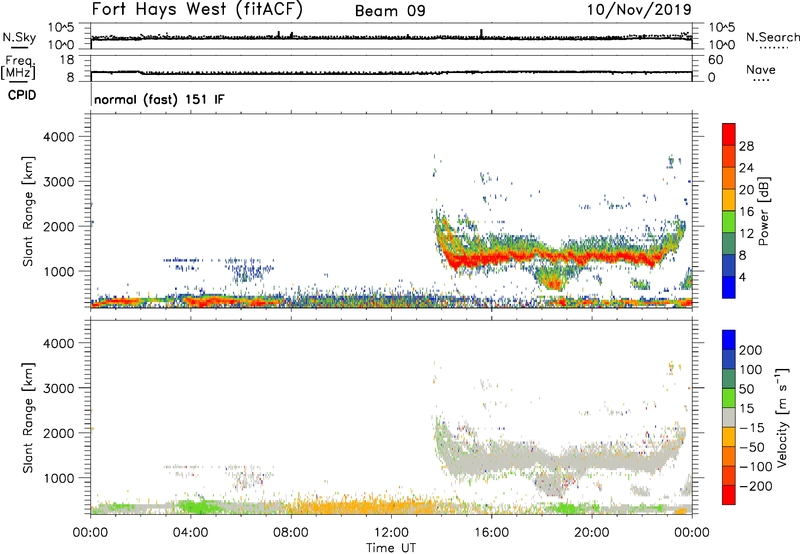This screenshot has width=800, height=554.
Task: Click the '4000' tick on power panel
Action: click(59, 137)
